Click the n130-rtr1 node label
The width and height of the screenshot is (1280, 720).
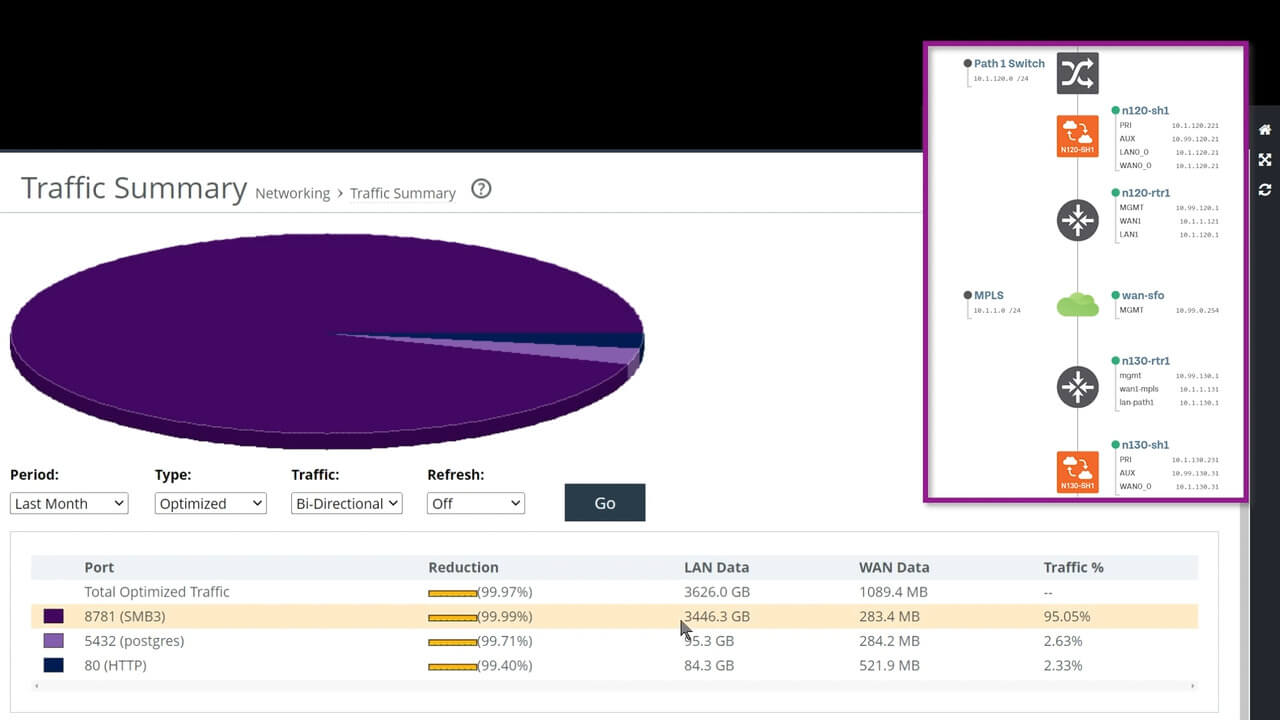1146,360
